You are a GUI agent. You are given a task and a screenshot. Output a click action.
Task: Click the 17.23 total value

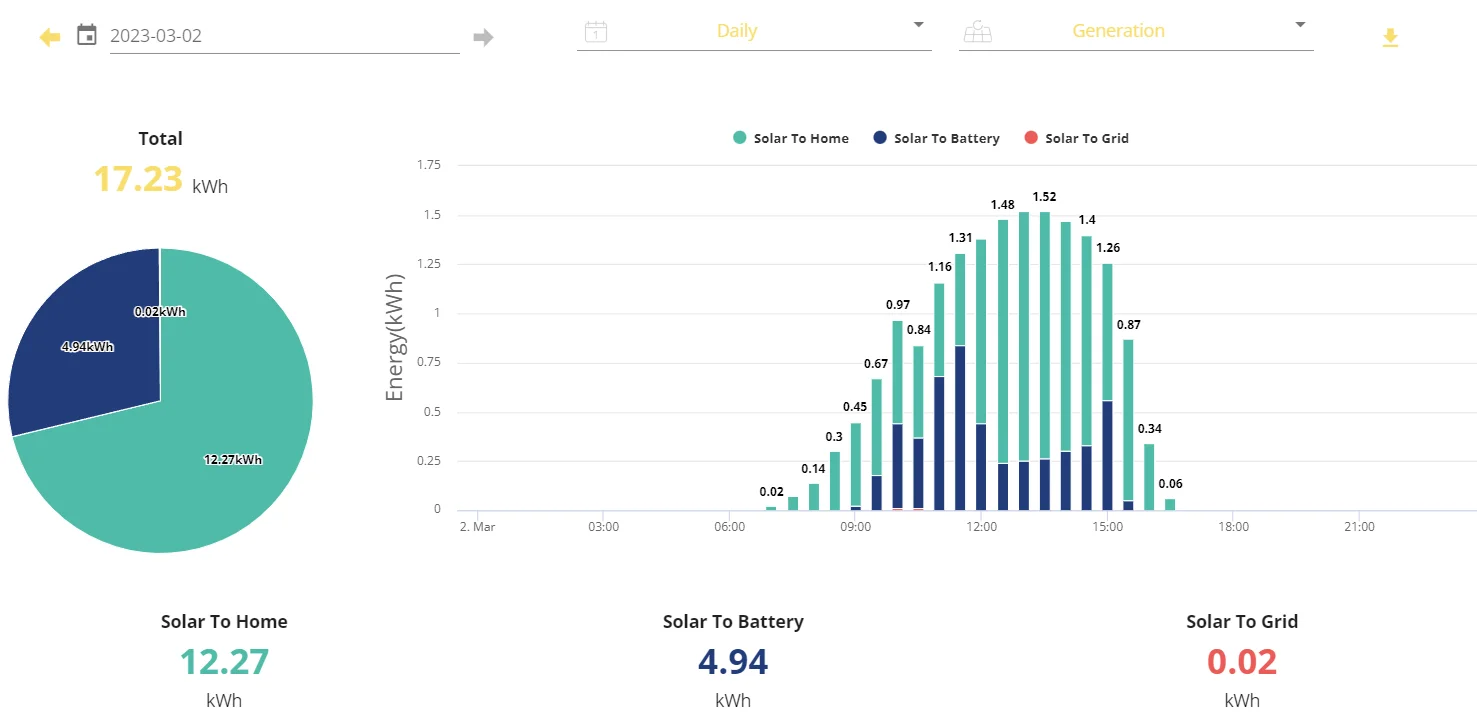point(138,179)
